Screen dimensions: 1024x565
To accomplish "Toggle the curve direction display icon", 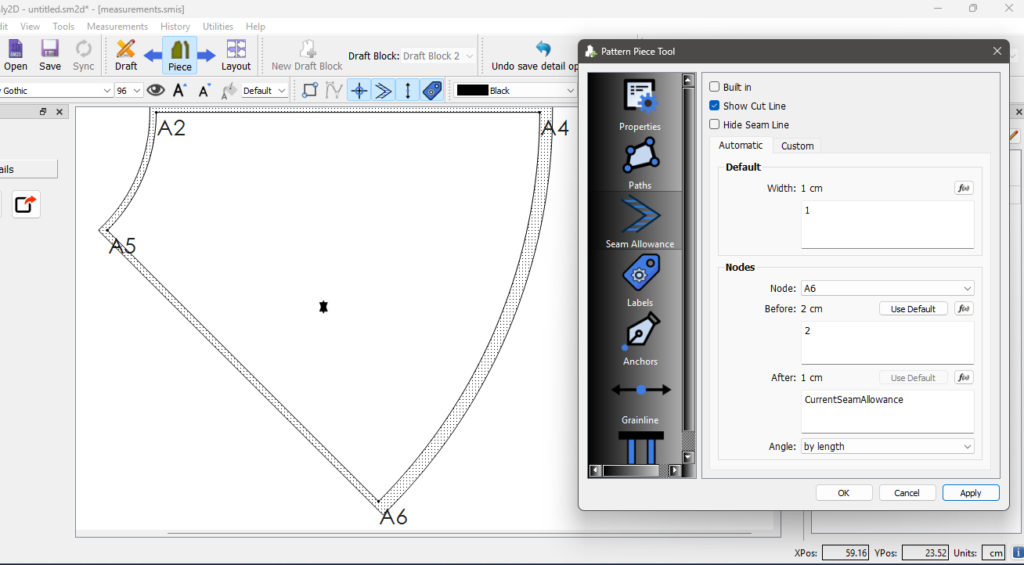I will 334,90.
